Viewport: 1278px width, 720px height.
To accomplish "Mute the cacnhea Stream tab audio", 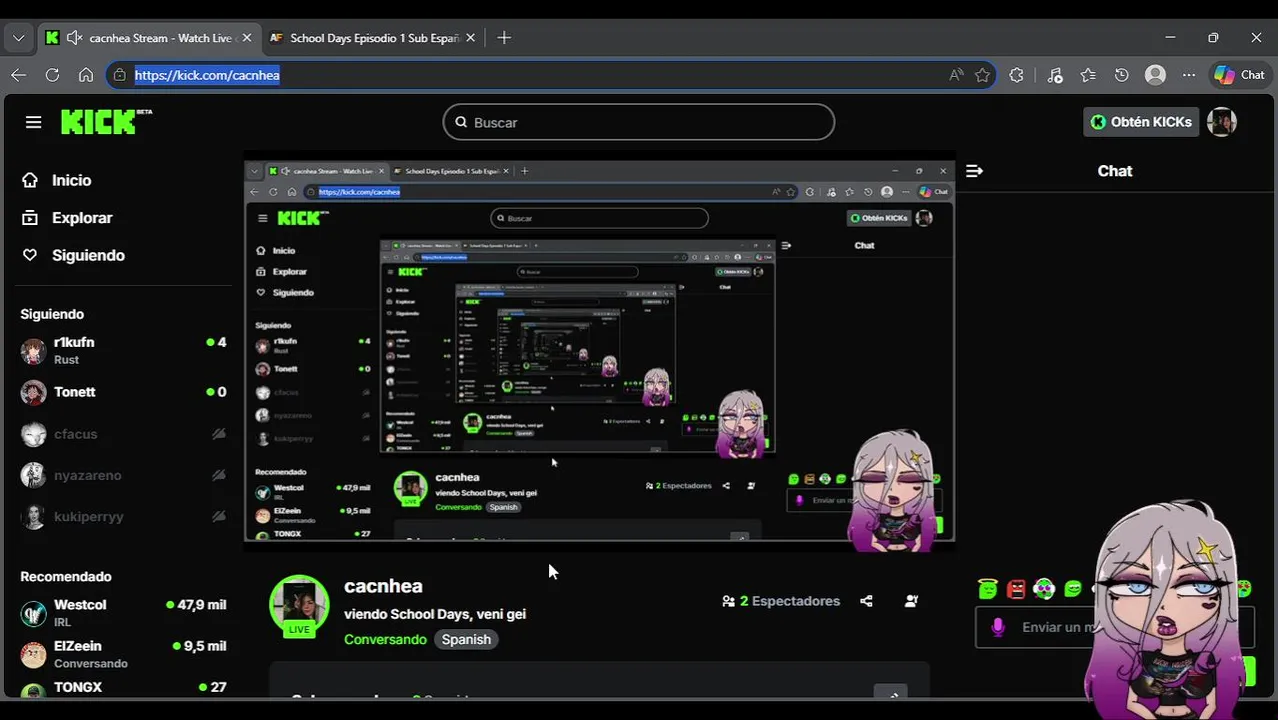I will 74,38.
